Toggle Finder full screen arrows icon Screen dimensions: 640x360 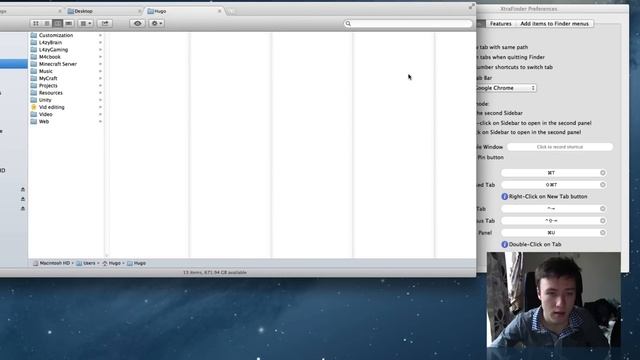(471, 6)
